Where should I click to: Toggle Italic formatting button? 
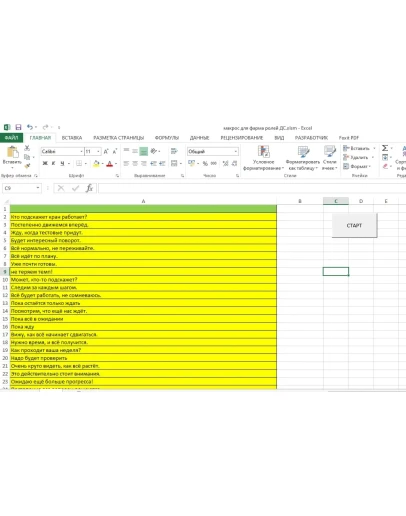(x=53, y=163)
